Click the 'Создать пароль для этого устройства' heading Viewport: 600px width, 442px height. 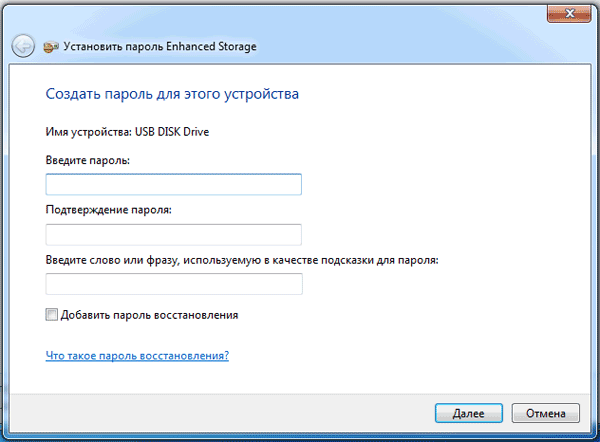pyautogui.click(x=172, y=94)
